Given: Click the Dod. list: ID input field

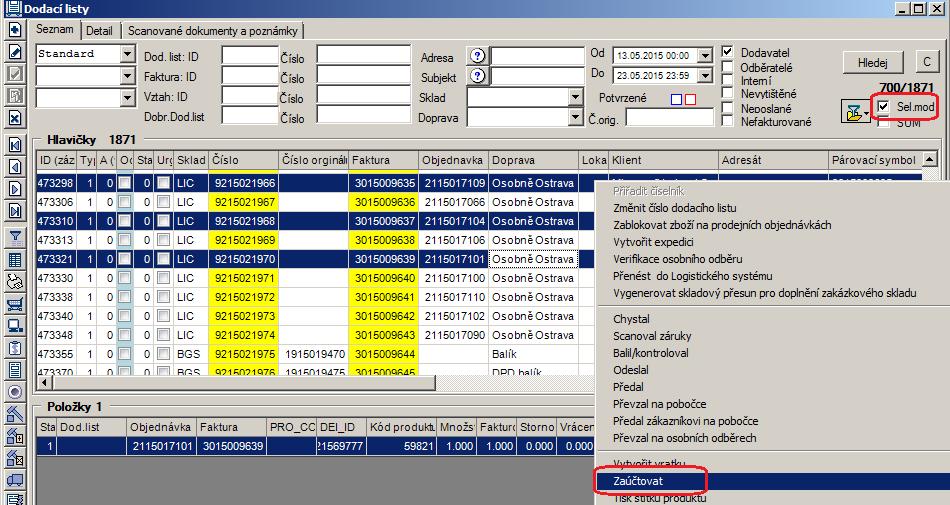Looking at the screenshot, I should tap(250, 55).
